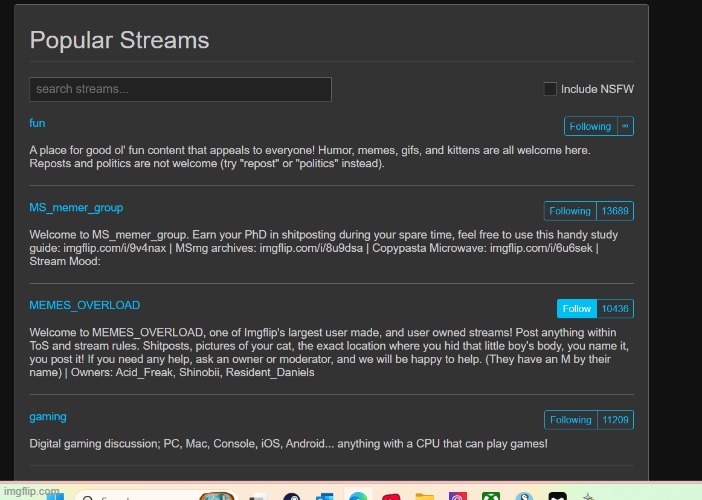The image size is (702, 500).
Task: Toggle Following on the gaming stream
Action: click(570, 420)
